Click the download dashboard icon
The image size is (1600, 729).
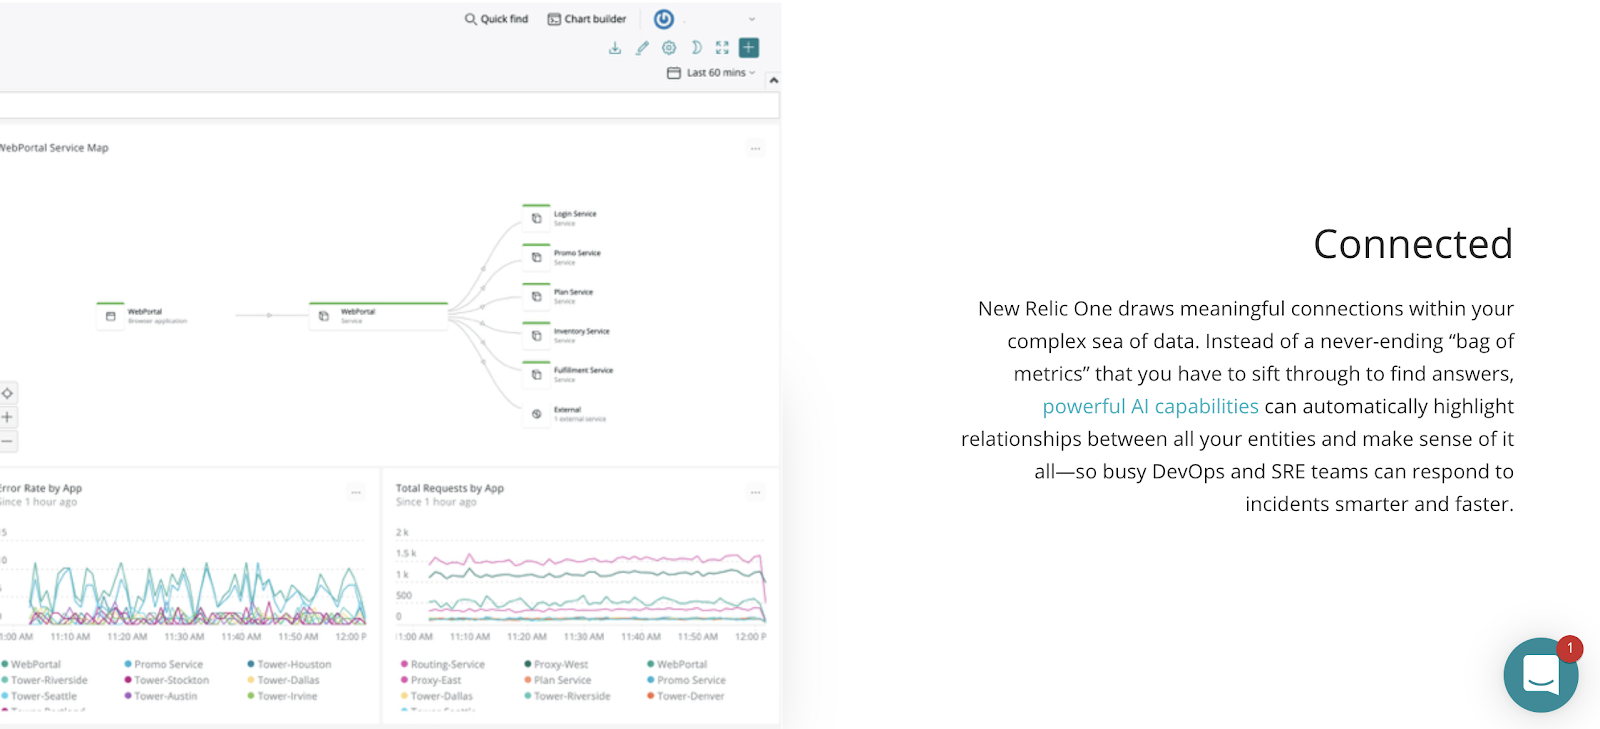[615, 48]
